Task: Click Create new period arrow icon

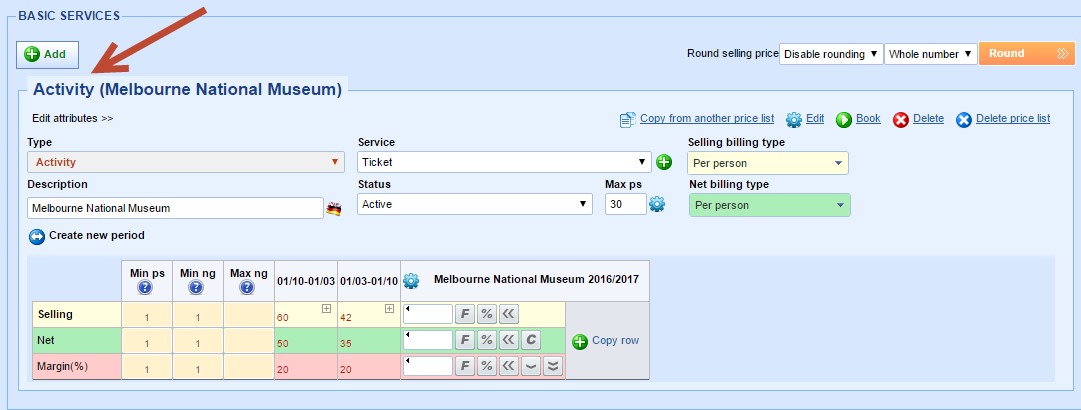Action: point(37,236)
